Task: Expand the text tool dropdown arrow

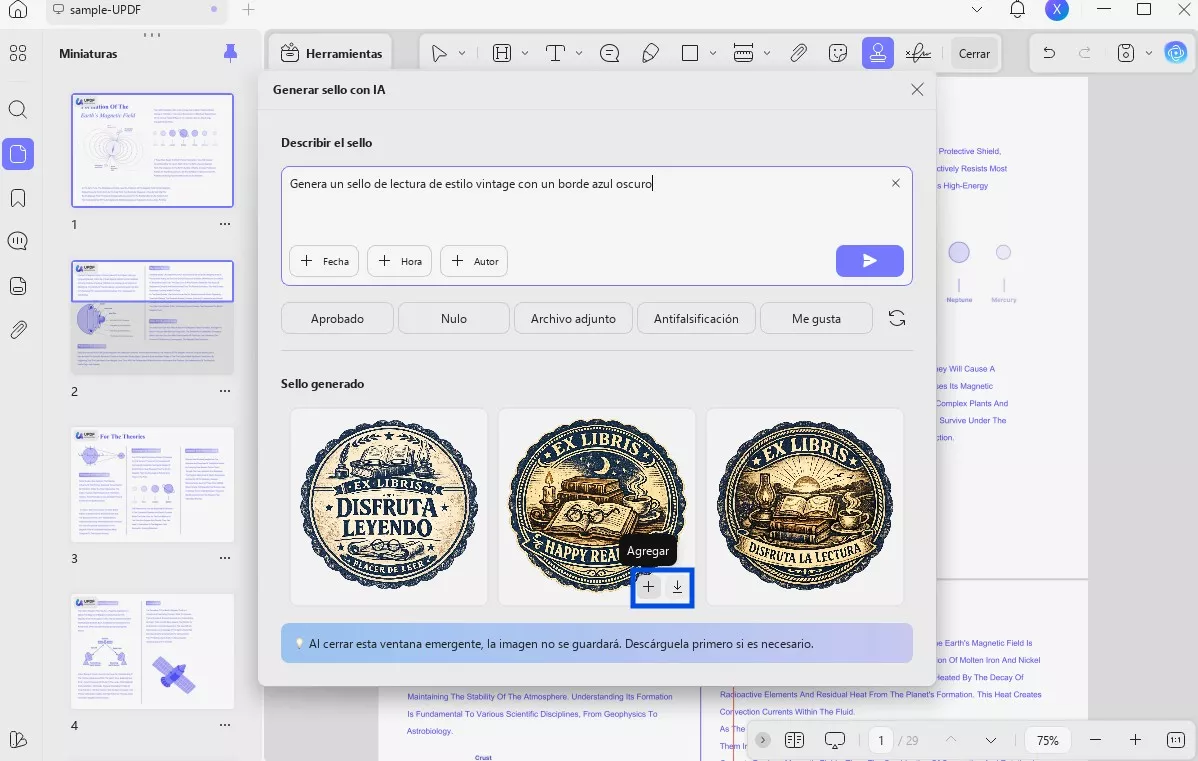Action: (x=579, y=53)
